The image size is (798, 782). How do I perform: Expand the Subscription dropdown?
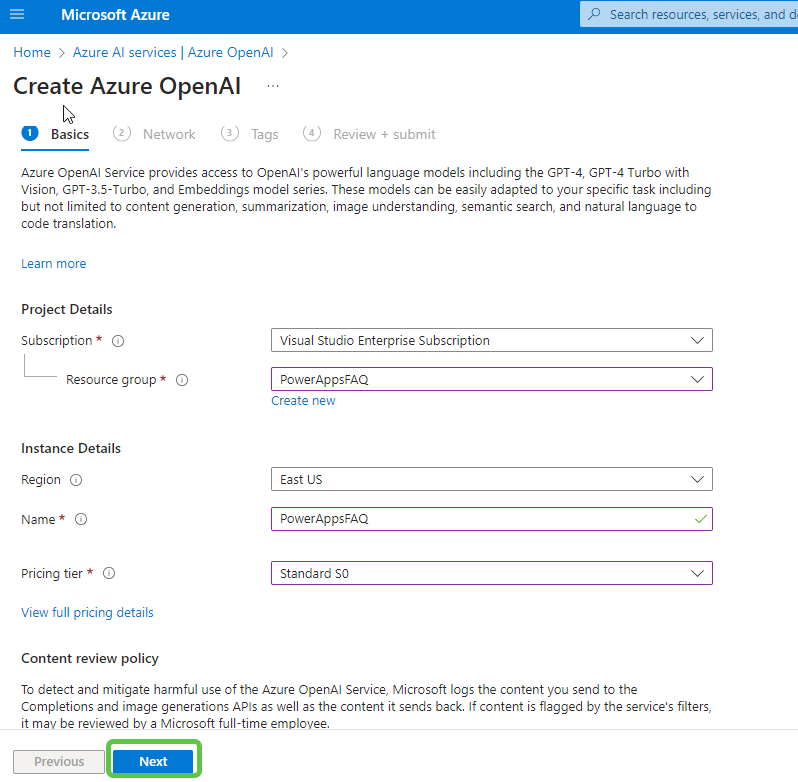(x=491, y=340)
